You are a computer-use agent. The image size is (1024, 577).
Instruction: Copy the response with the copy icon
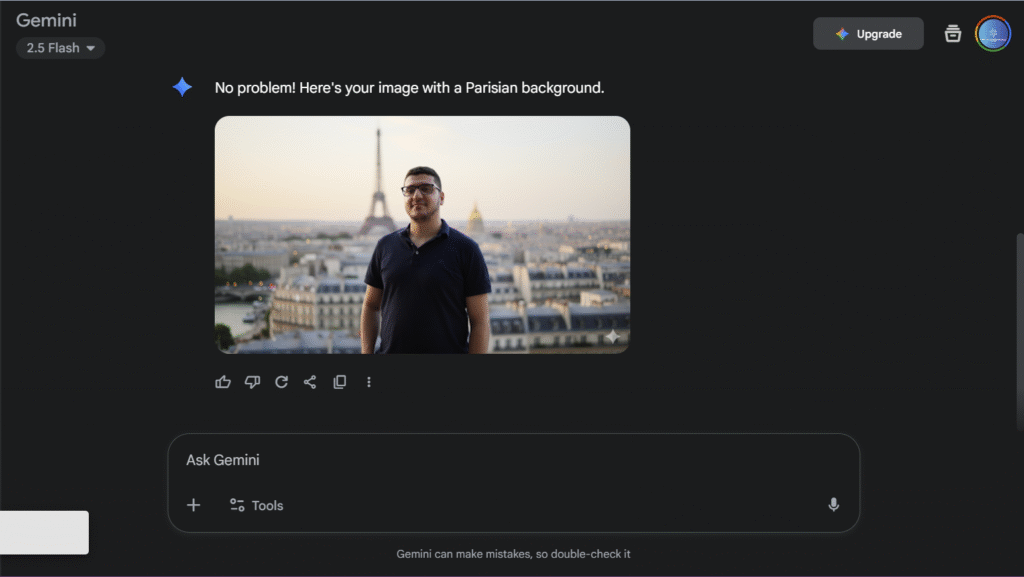coord(339,382)
